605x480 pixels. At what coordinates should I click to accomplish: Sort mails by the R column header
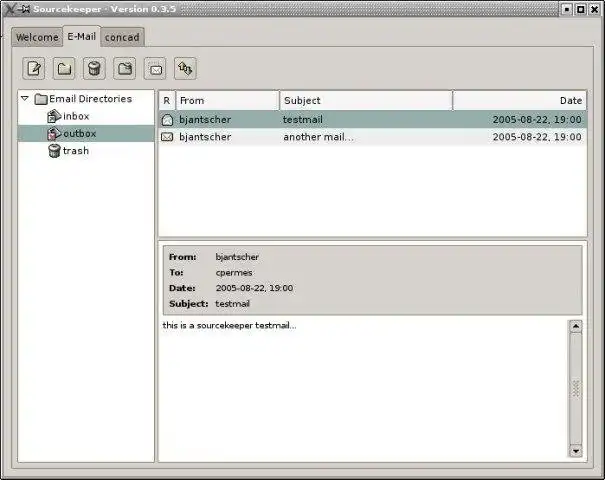pos(167,101)
